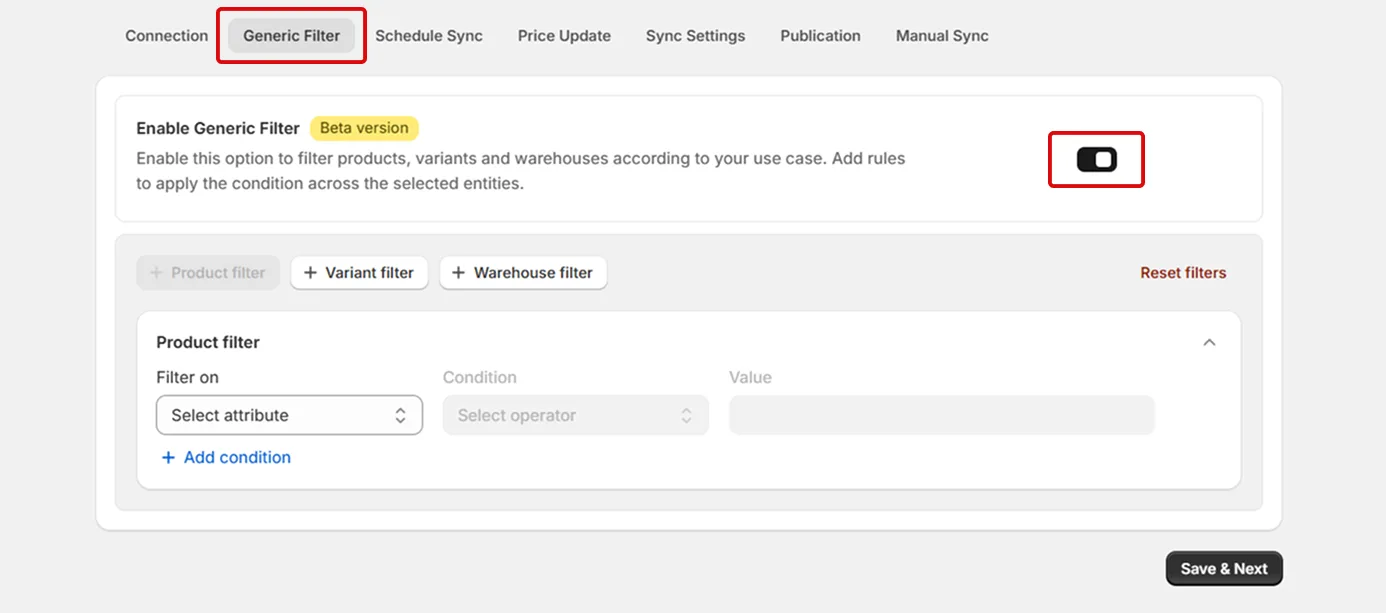Open the Select operator dropdown
Image resolution: width=1386 pixels, height=613 pixels.
click(x=576, y=415)
